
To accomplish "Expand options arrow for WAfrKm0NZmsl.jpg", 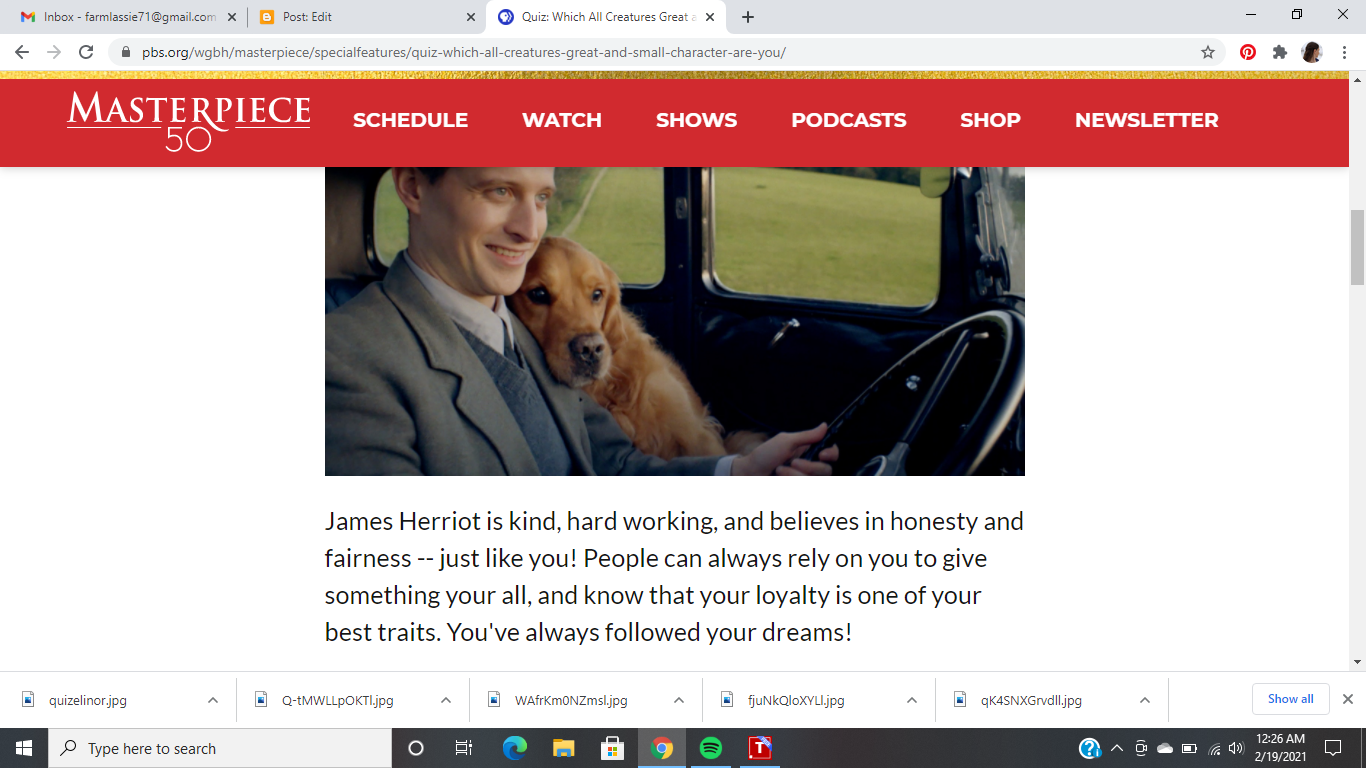I will [x=679, y=700].
